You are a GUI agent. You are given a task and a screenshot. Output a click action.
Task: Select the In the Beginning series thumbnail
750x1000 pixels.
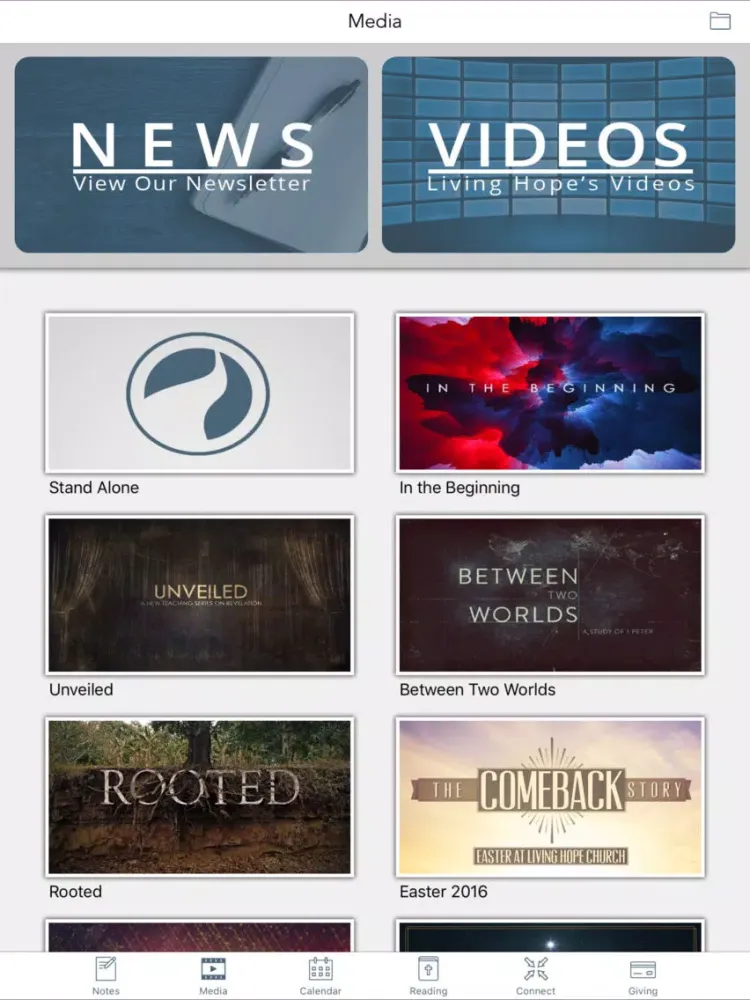click(x=550, y=393)
